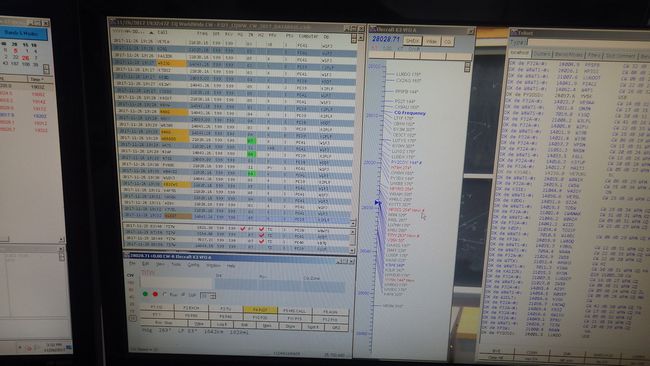The width and height of the screenshot is (650, 366).
Task: Enable the Run mode radio button
Action: pyautogui.click(x=164, y=293)
